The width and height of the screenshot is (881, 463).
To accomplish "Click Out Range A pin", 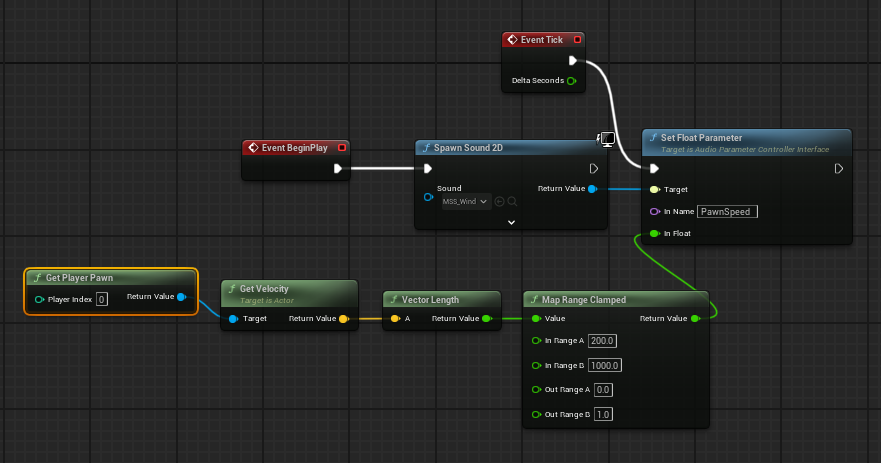I will coord(536,389).
